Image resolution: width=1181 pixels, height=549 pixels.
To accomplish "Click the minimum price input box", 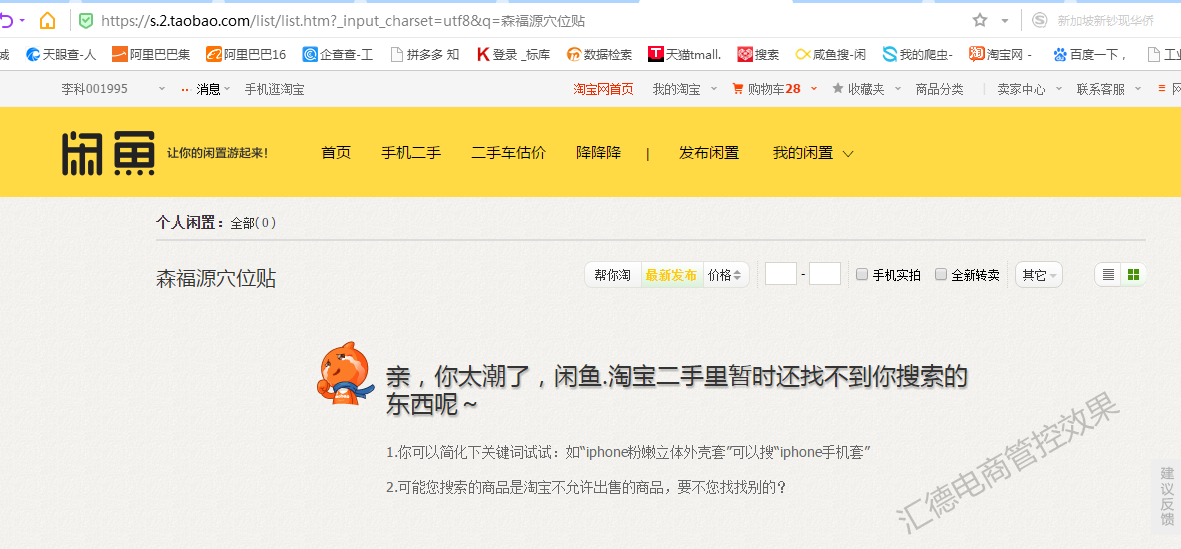I will coord(781,274).
